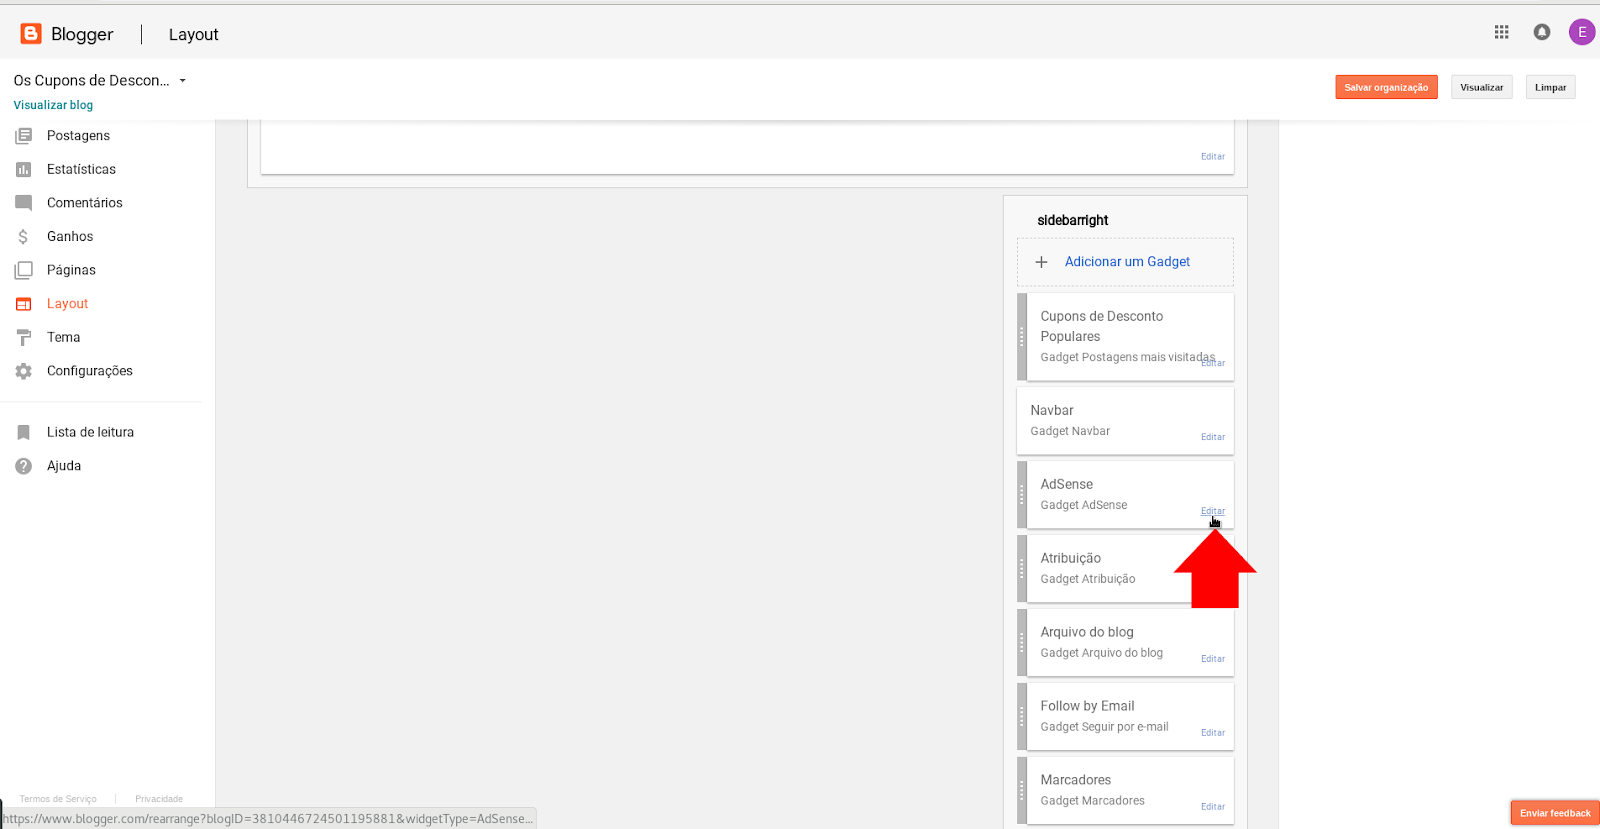Screen dimensions: 1600x829
Task: Grab the Follow by Email drag handle
Action: tap(1022, 716)
